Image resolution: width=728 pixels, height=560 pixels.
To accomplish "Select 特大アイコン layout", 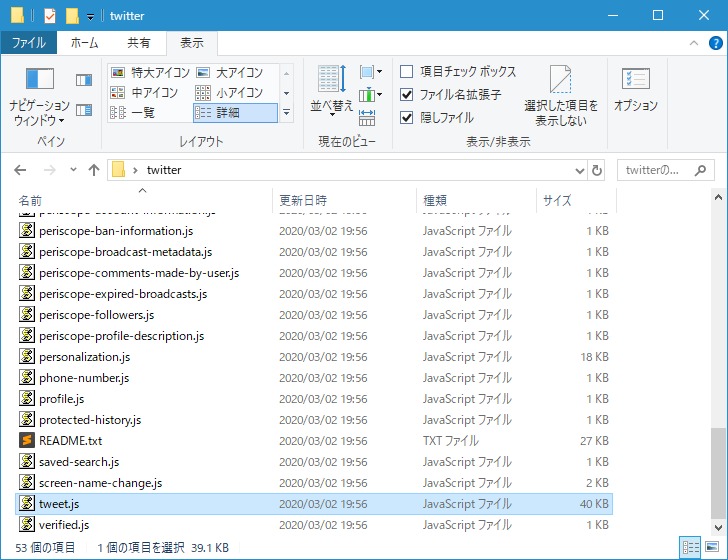I will point(150,72).
